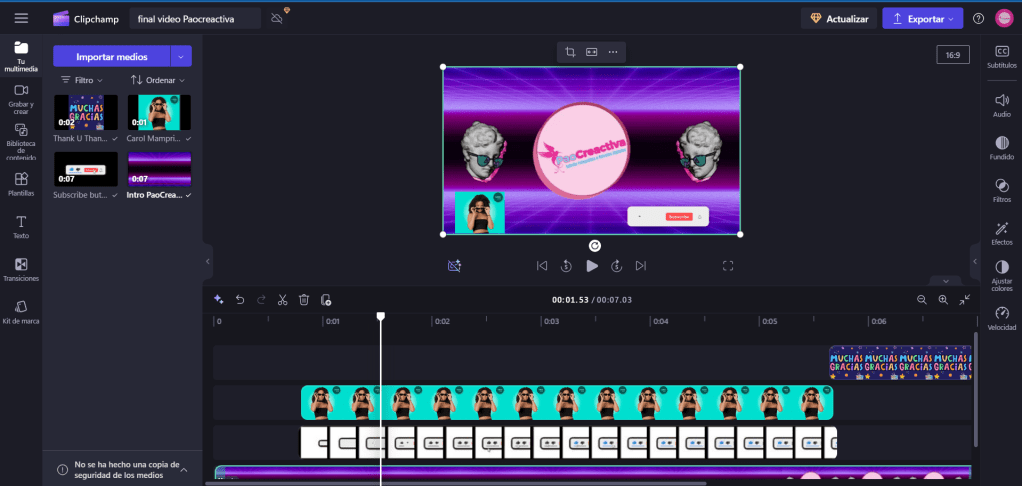Click the split scissors icon in timeline toolbar
Screen dimensions: 1022x486
[x=282, y=299]
